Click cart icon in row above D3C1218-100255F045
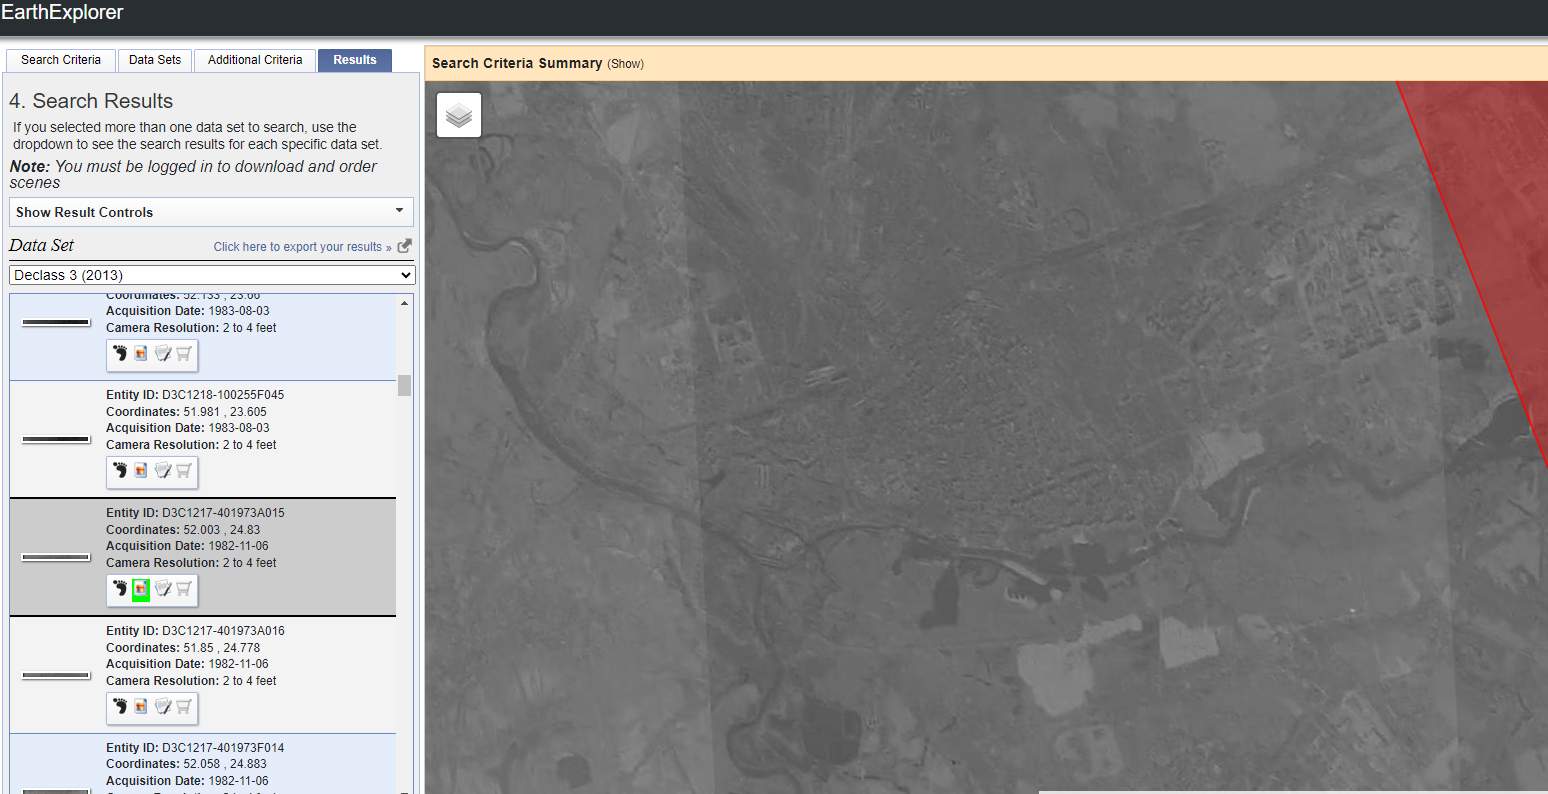This screenshot has height=794, width=1548. pos(184,354)
